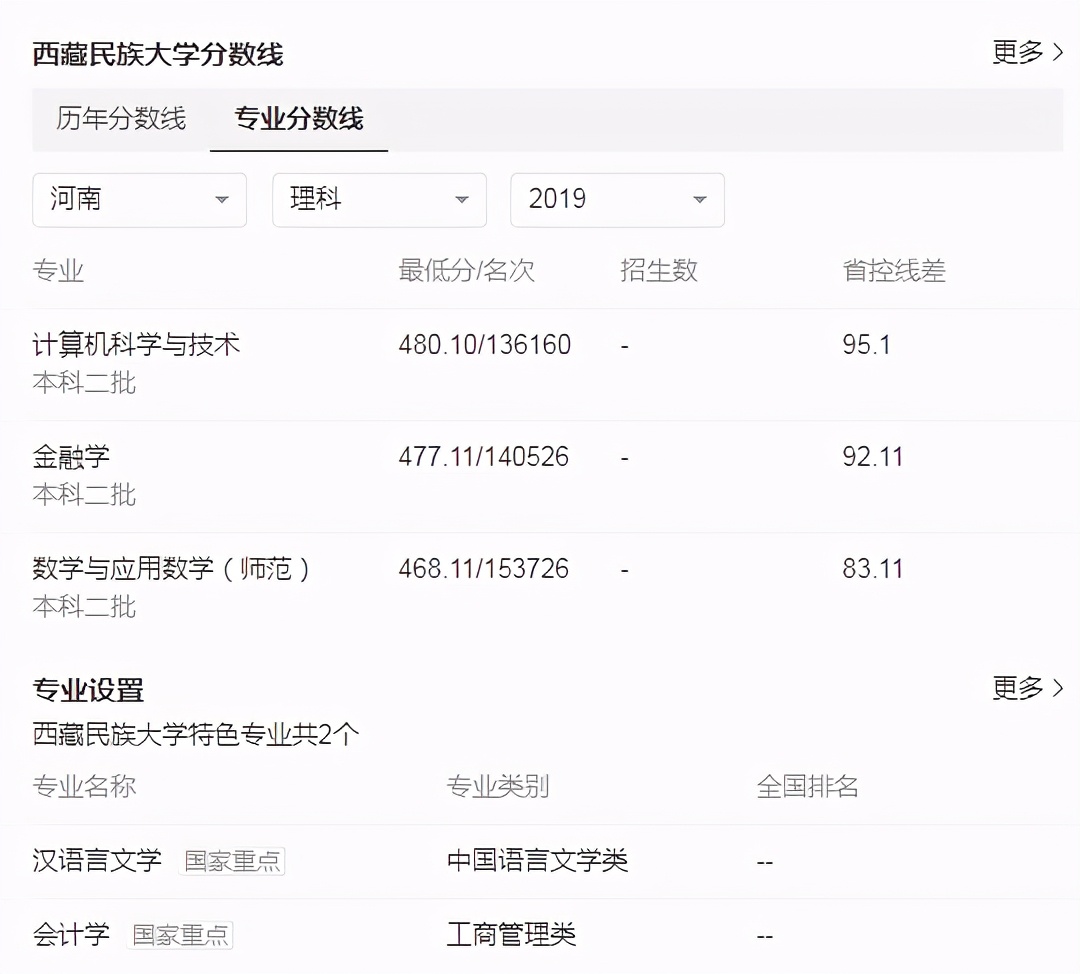The image size is (1080, 974).
Task: Click the arrow icon in the 理科 selector
Action: coord(462,200)
